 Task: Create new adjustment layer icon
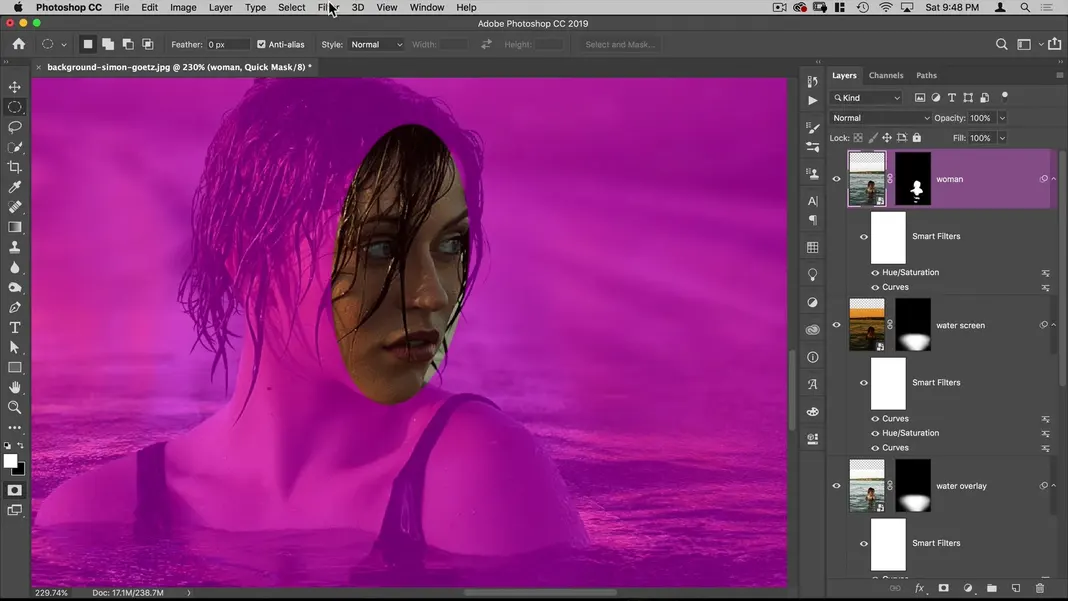968,588
